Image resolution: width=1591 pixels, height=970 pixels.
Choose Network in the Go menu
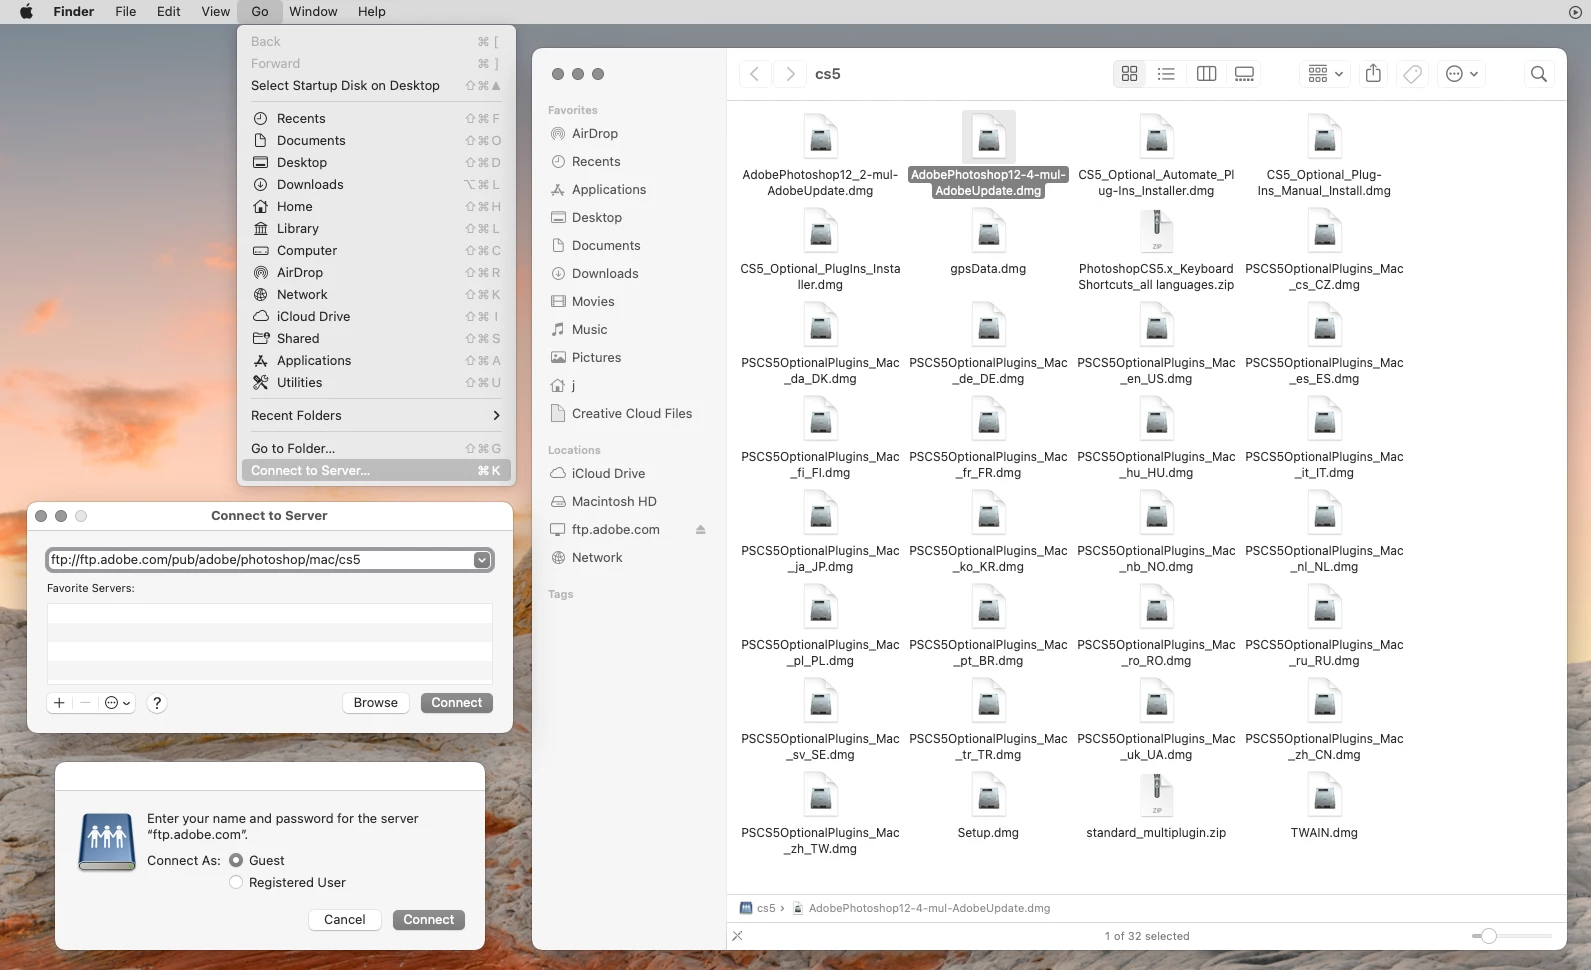tap(376, 295)
